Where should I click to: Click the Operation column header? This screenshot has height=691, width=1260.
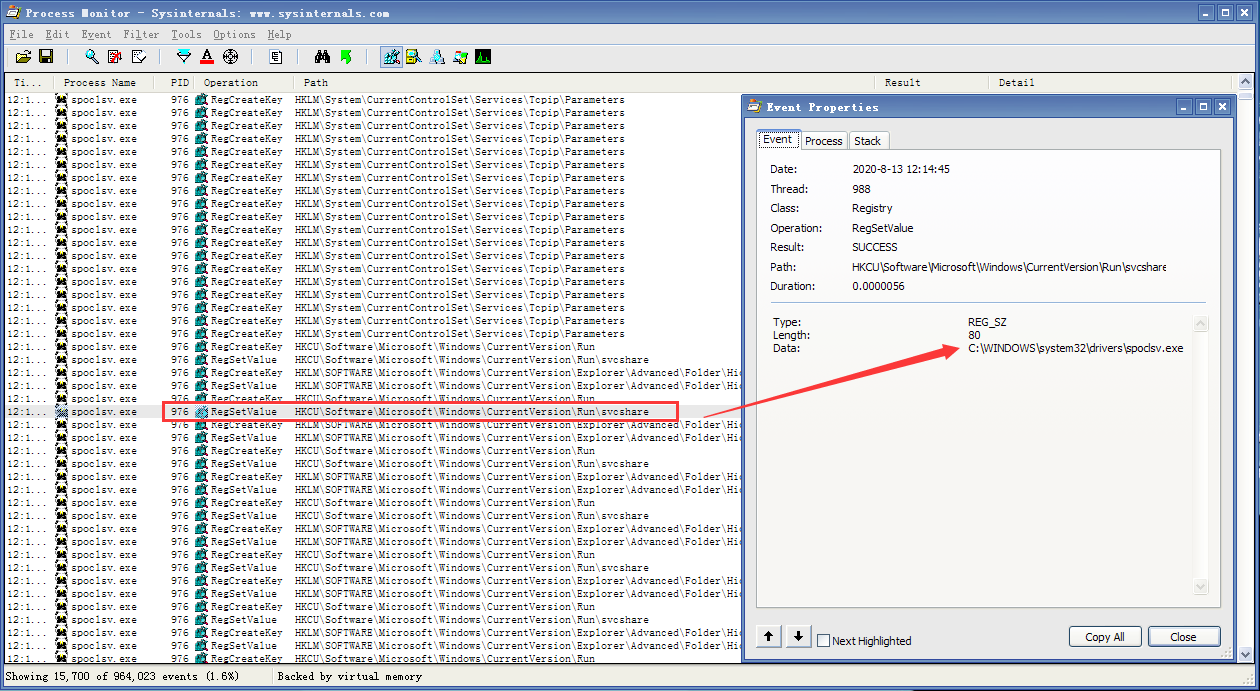[246, 83]
